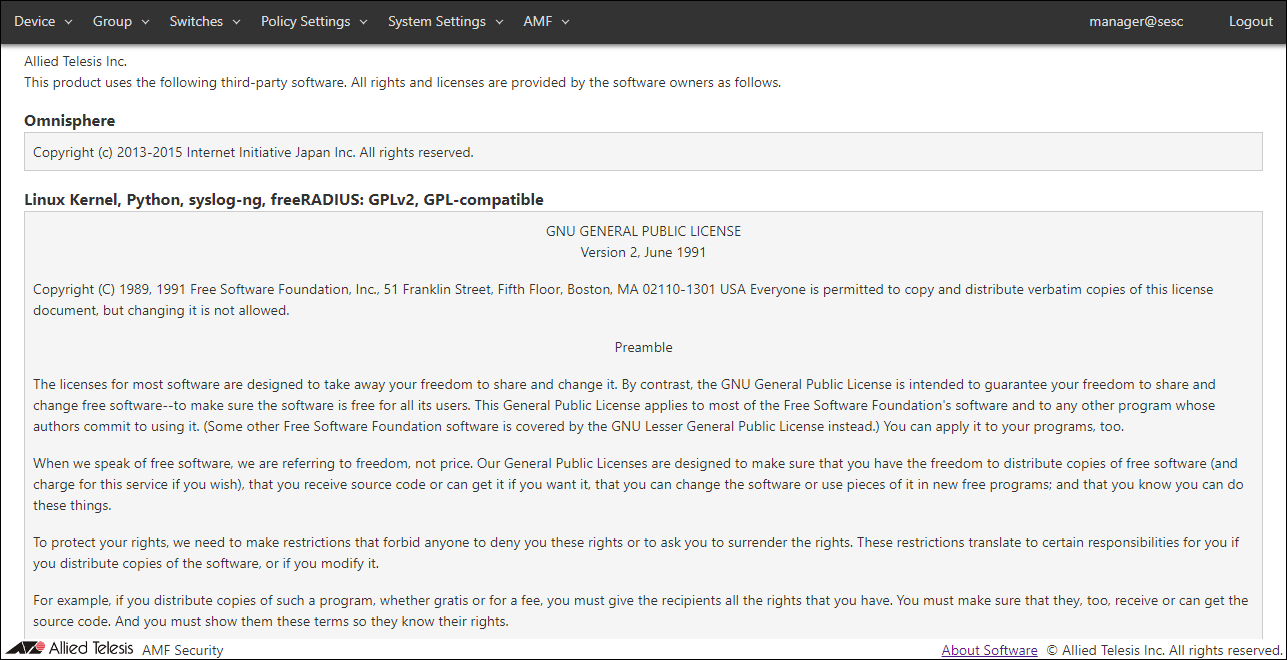The width and height of the screenshot is (1287, 660).
Task: Click the Group dropdown caret
Action: 145,22
